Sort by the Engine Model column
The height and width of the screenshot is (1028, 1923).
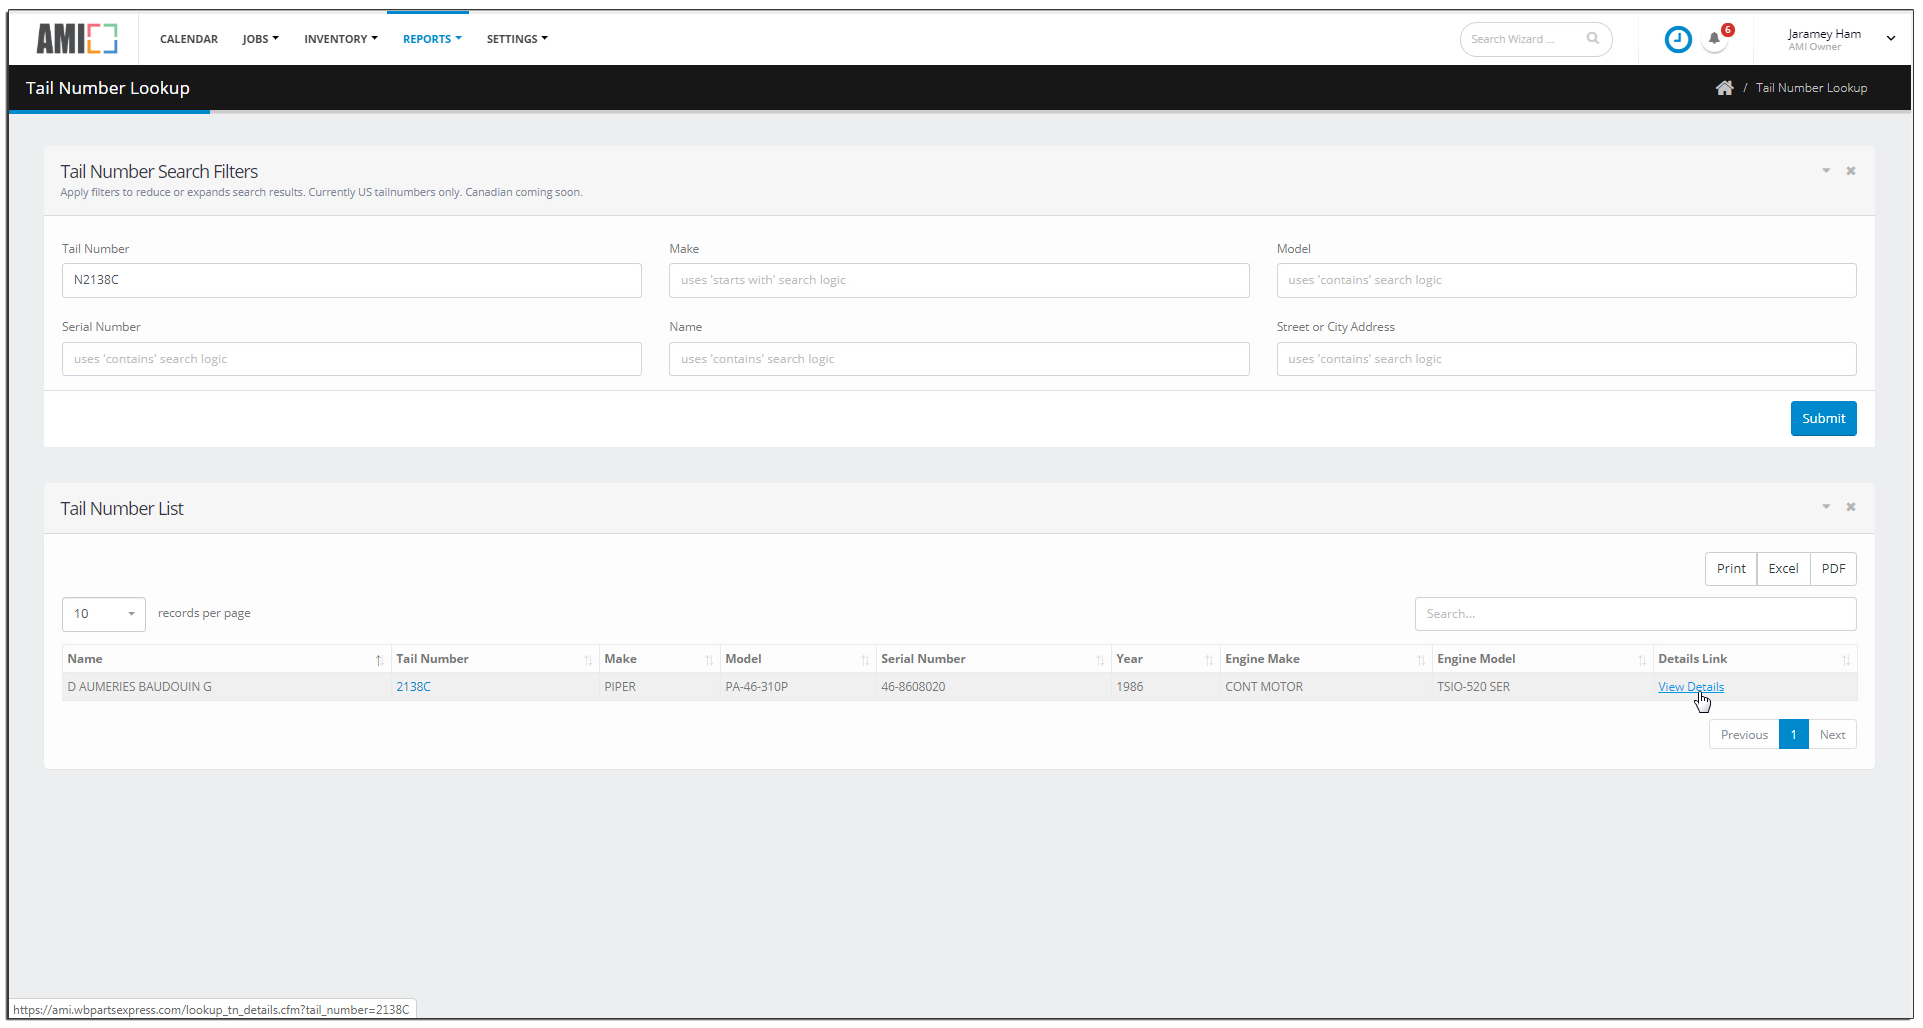[1542, 659]
